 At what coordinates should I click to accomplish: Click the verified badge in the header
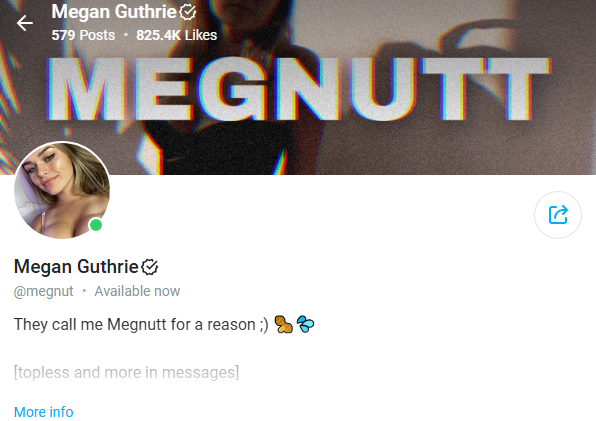(x=187, y=12)
